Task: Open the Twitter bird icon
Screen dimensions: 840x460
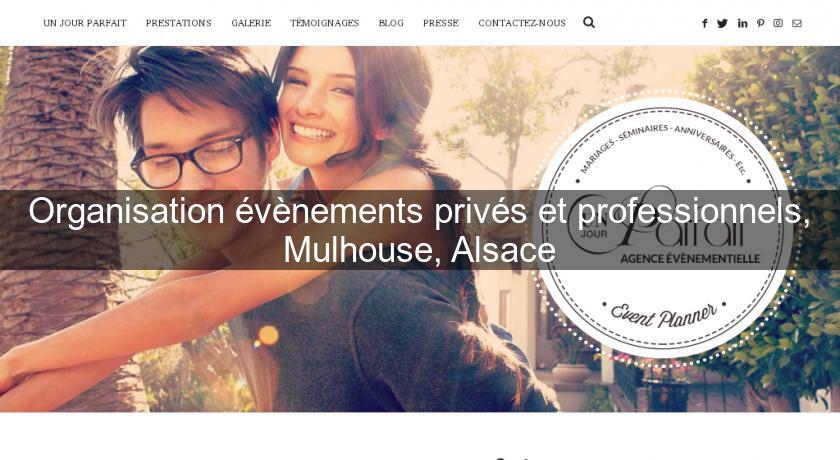Action: [722, 23]
